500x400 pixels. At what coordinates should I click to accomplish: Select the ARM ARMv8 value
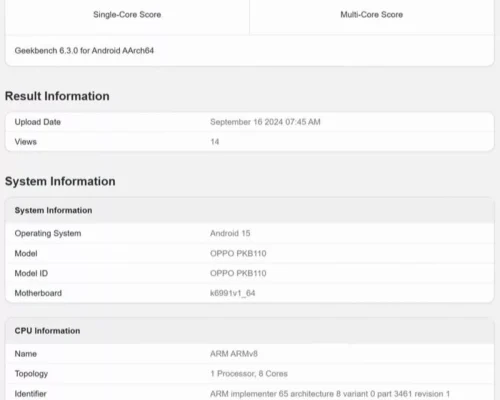click(234, 354)
